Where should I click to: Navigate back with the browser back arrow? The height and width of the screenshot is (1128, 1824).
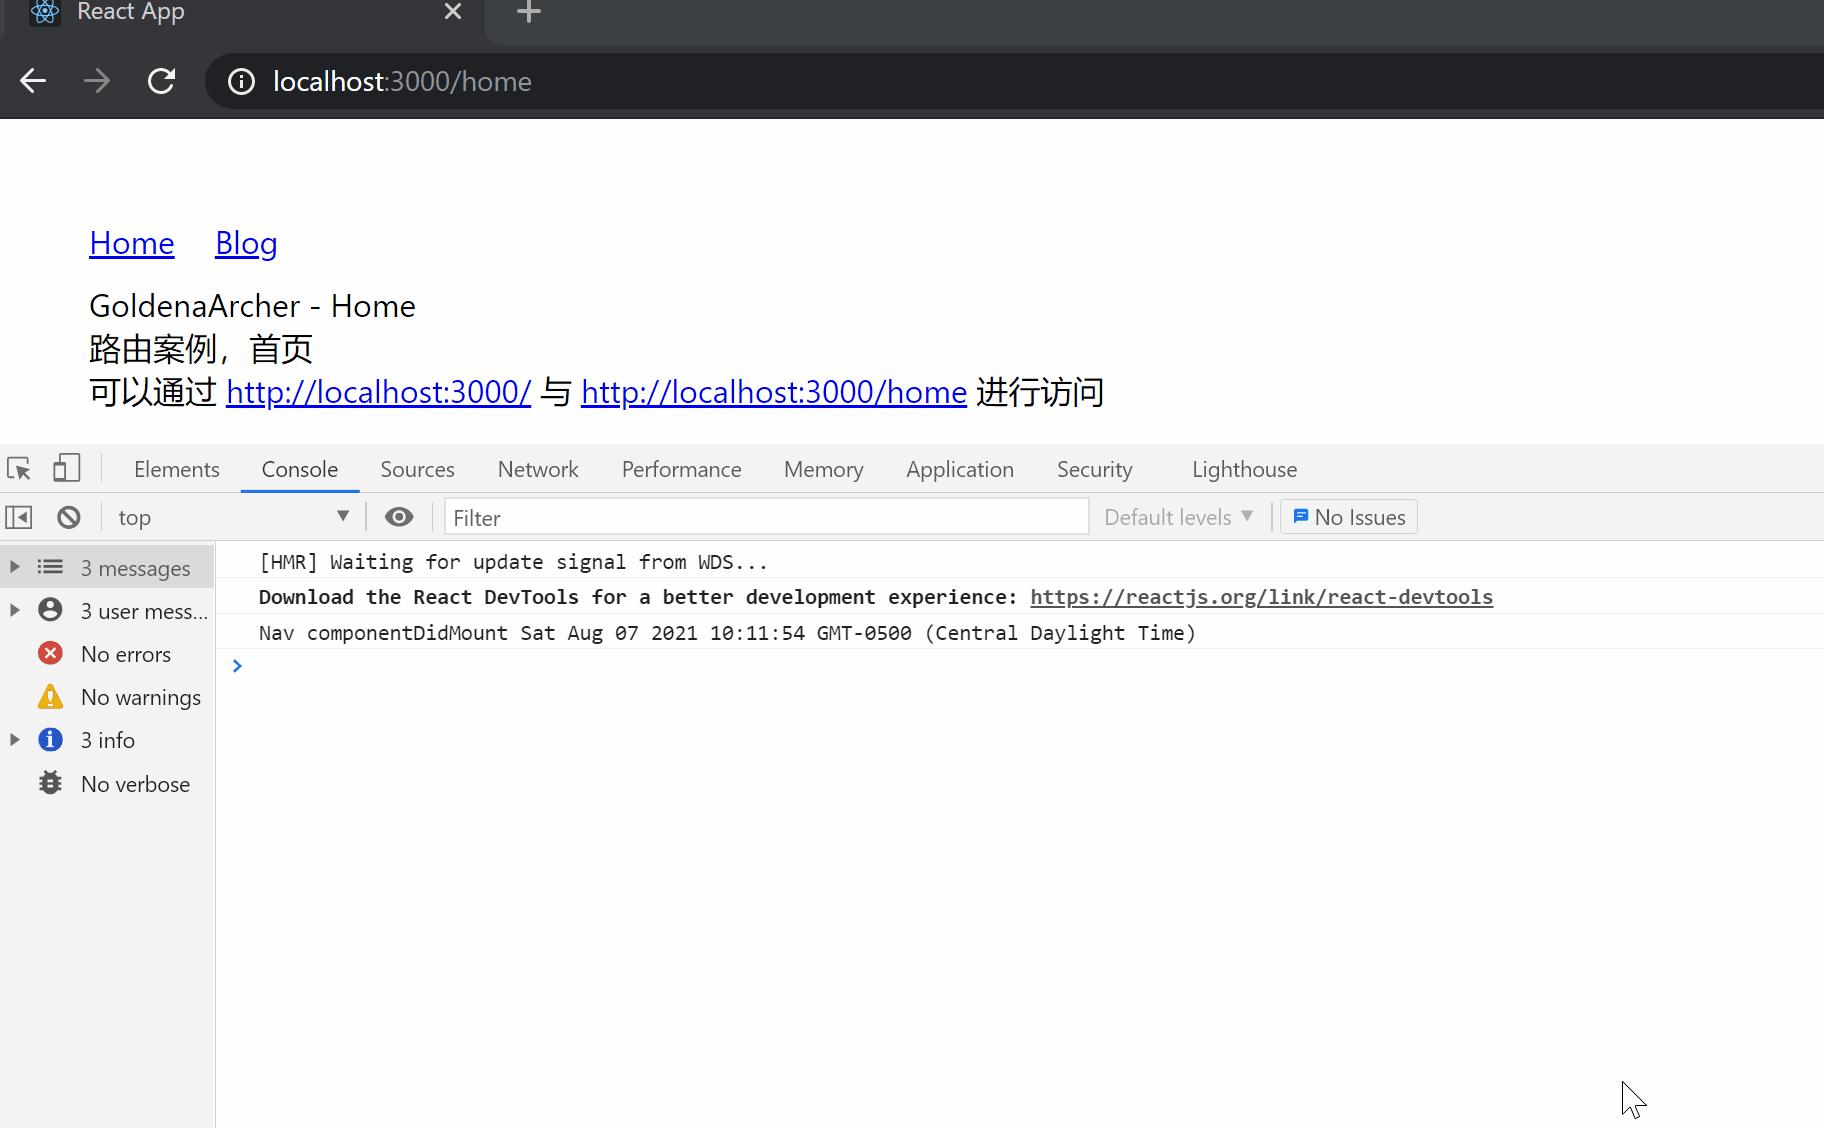coord(33,81)
